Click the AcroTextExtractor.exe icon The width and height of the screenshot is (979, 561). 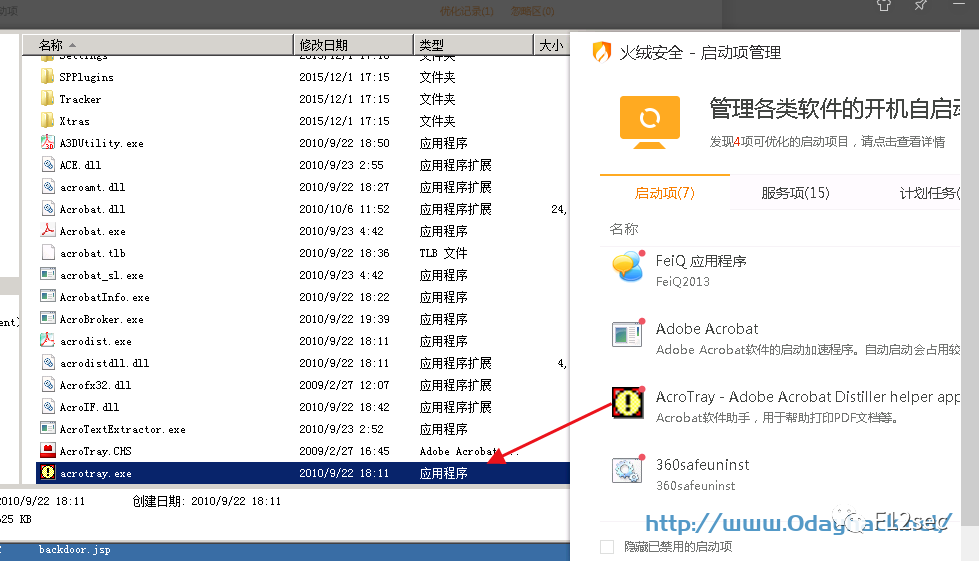point(47,429)
